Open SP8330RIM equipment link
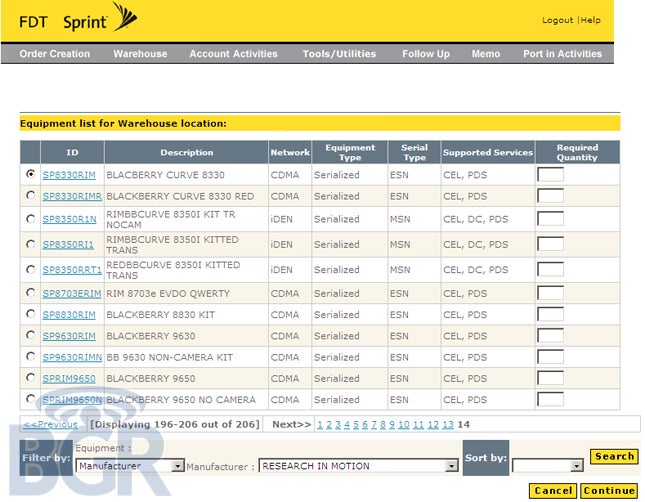The image size is (645, 502). 69,175
